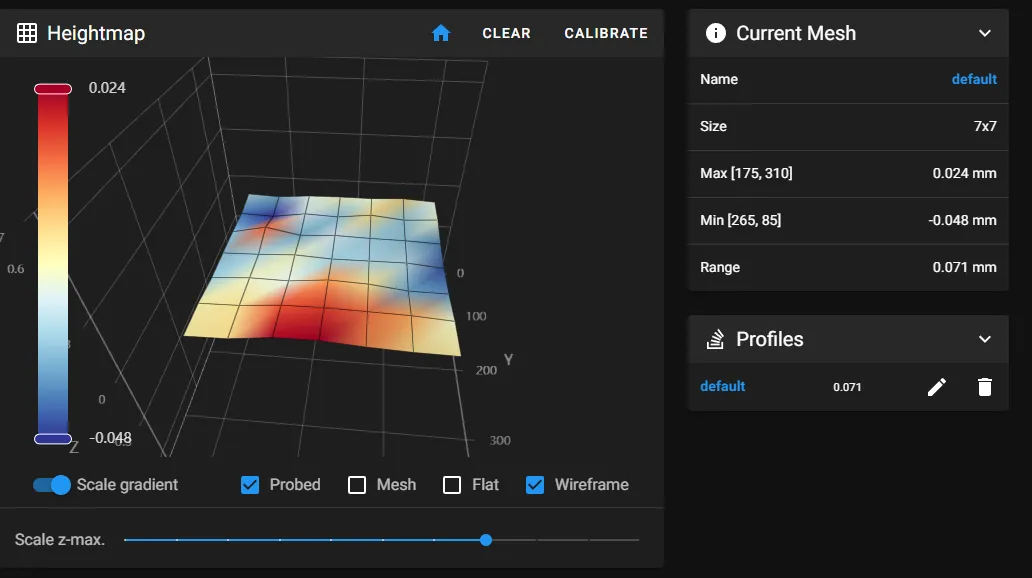The width and height of the screenshot is (1032, 578).
Task: Collapse the Current Mesh panel
Action: 984,33
